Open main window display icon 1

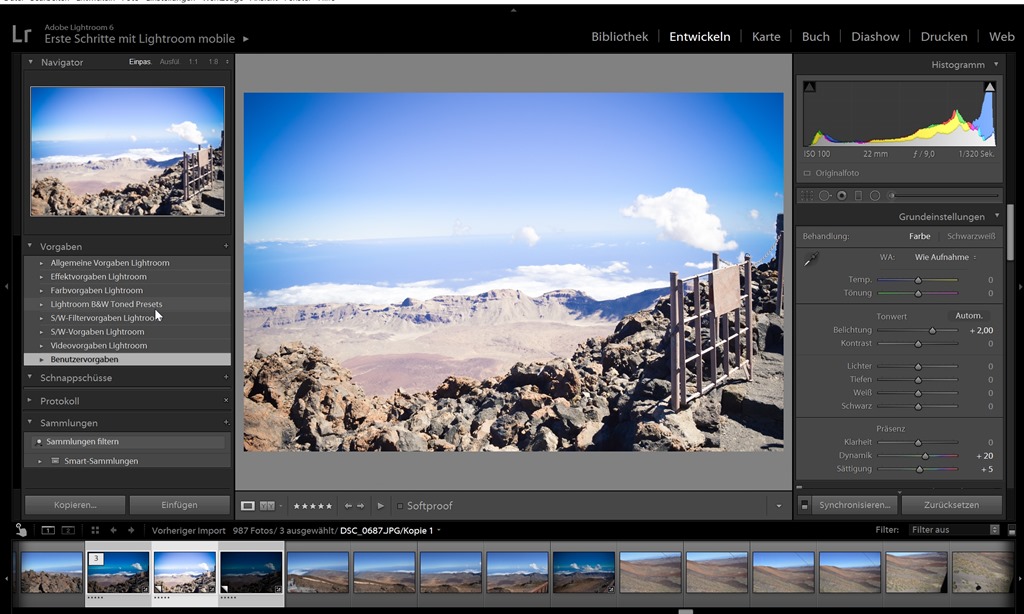click(48, 530)
